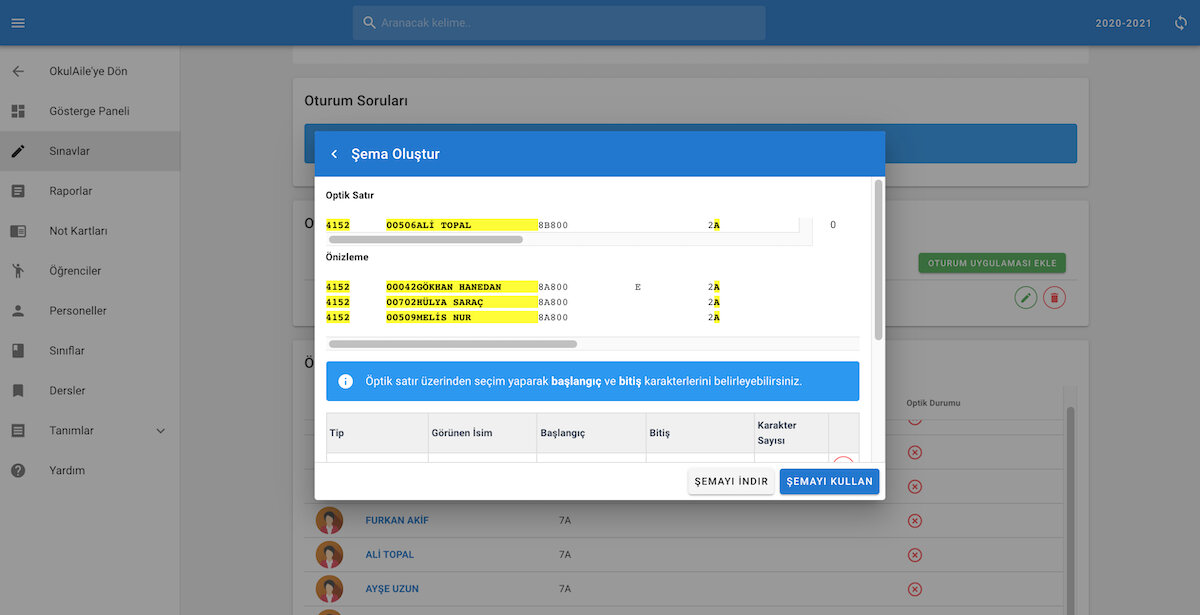The image size is (1200, 615).
Task: Click the red optik status icon for FURKAN AKİF
Action: point(914,520)
